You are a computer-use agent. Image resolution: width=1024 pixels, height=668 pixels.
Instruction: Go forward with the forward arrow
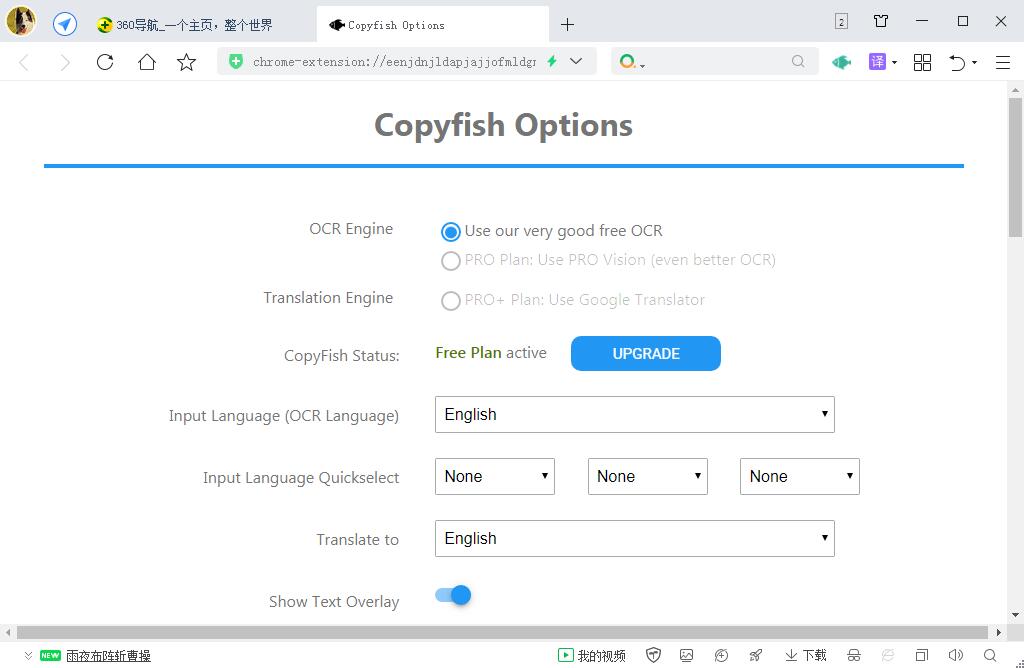[x=64, y=63]
